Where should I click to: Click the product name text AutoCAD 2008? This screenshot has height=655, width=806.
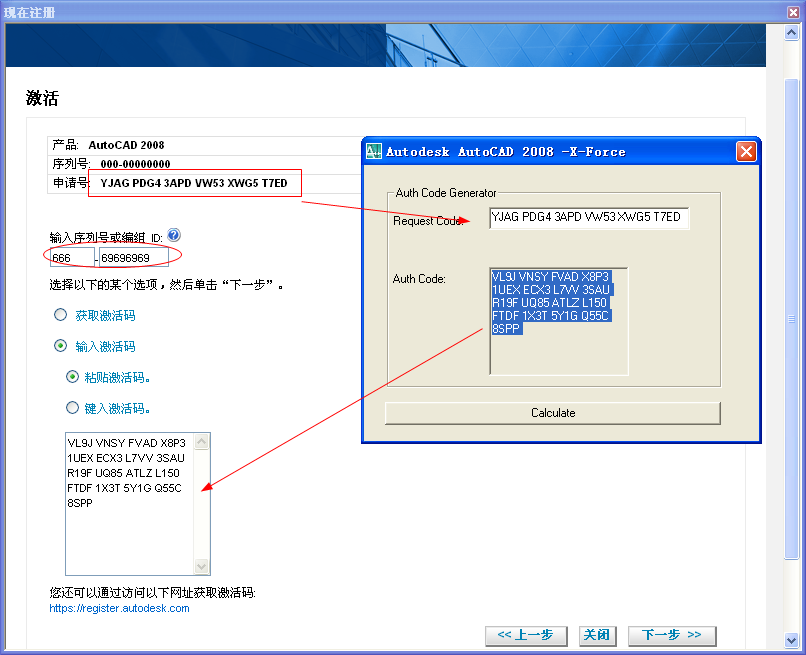pos(126,145)
